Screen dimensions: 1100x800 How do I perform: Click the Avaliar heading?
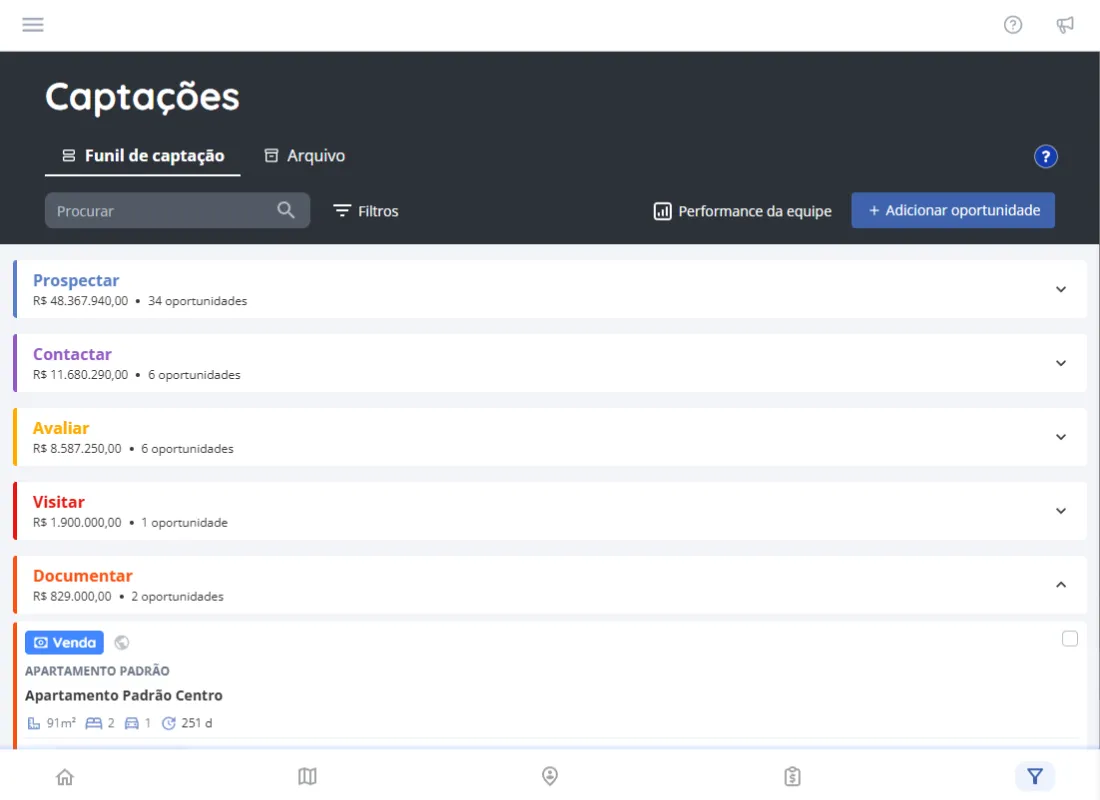(x=61, y=427)
